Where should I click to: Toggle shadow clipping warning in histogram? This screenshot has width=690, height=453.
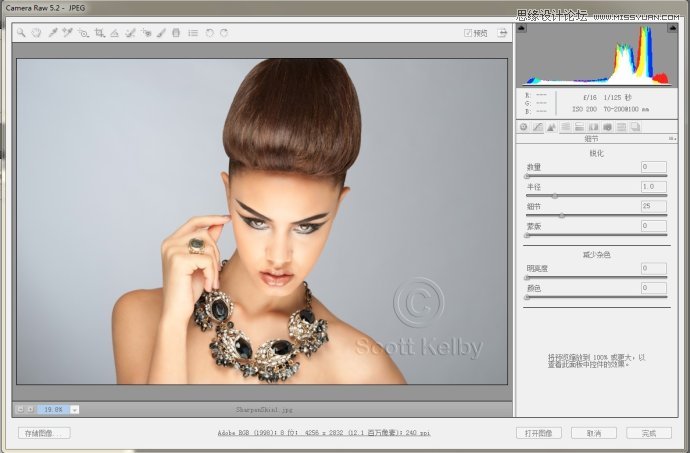tap(523, 30)
